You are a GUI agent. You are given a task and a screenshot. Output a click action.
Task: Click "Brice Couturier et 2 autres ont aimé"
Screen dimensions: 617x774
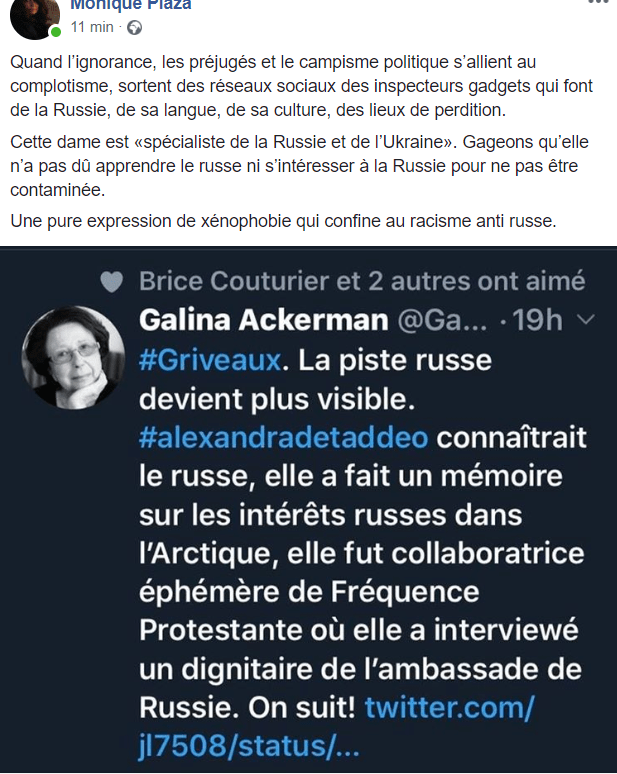tap(362, 283)
